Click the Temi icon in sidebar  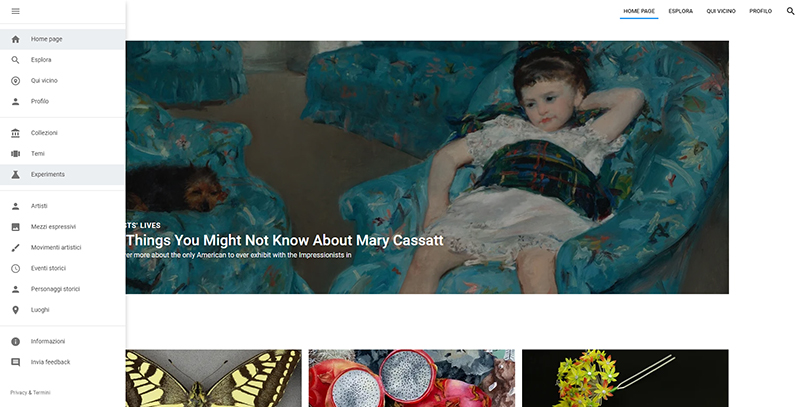pyautogui.click(x=15, y=154)
